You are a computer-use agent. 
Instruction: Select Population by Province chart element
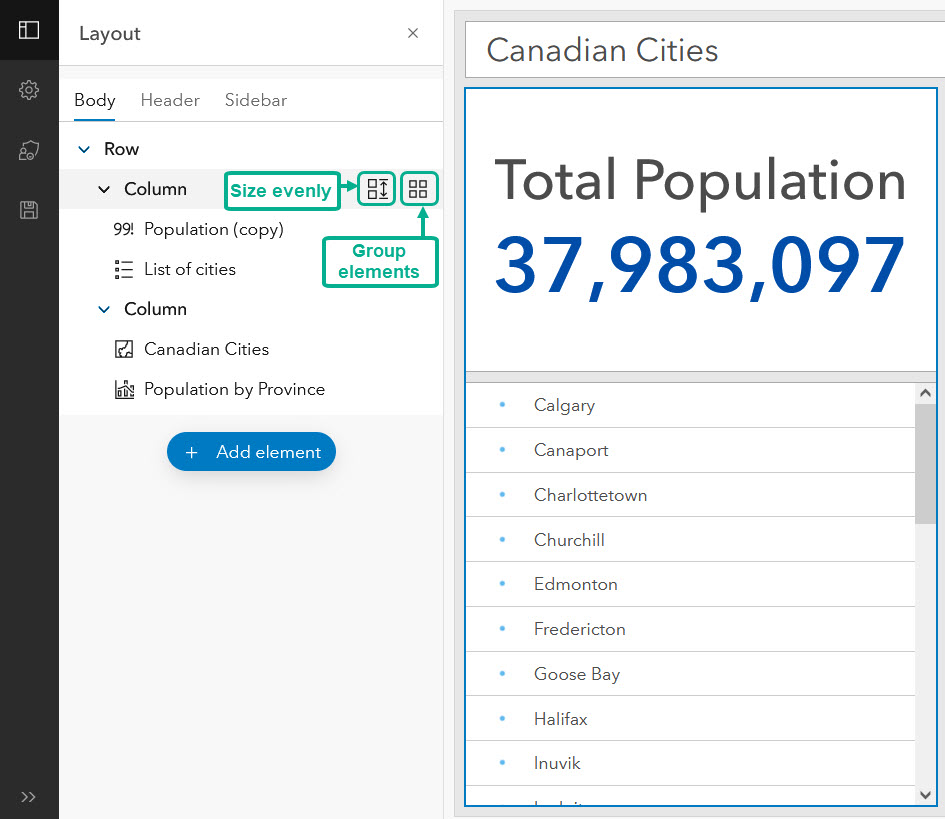point(234,389)
